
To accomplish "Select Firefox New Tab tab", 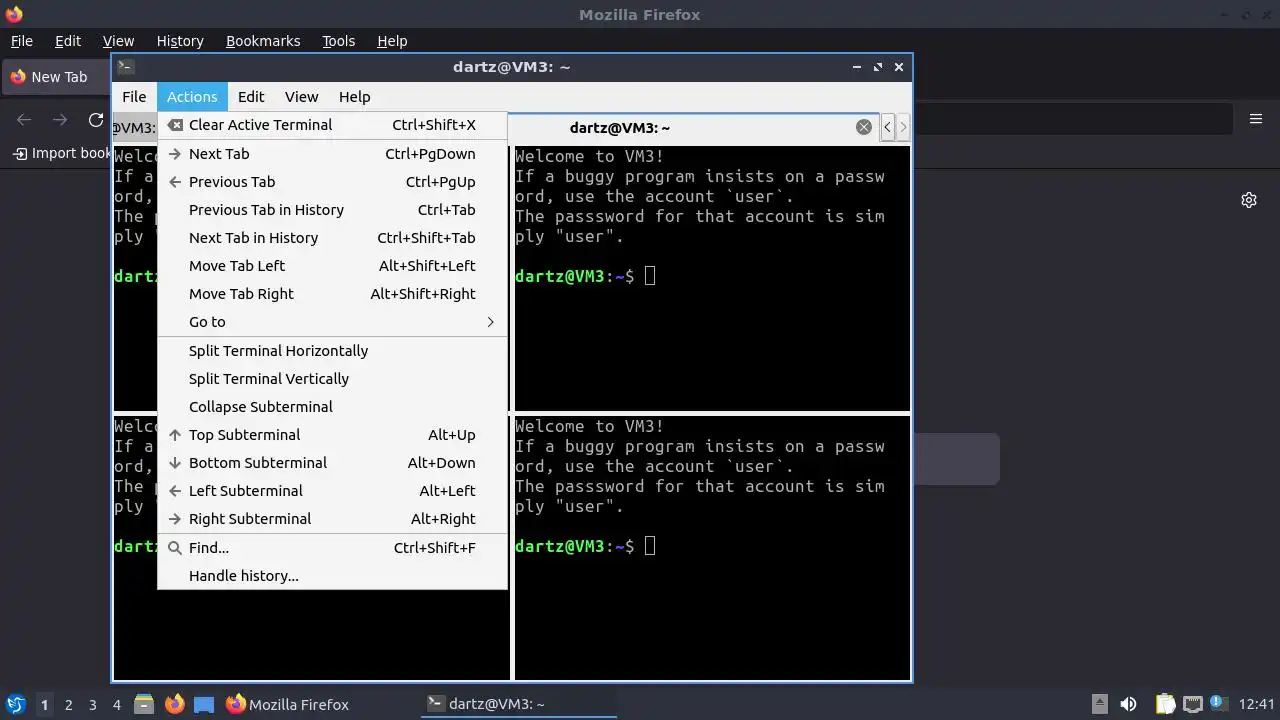I will pos(56,77).
